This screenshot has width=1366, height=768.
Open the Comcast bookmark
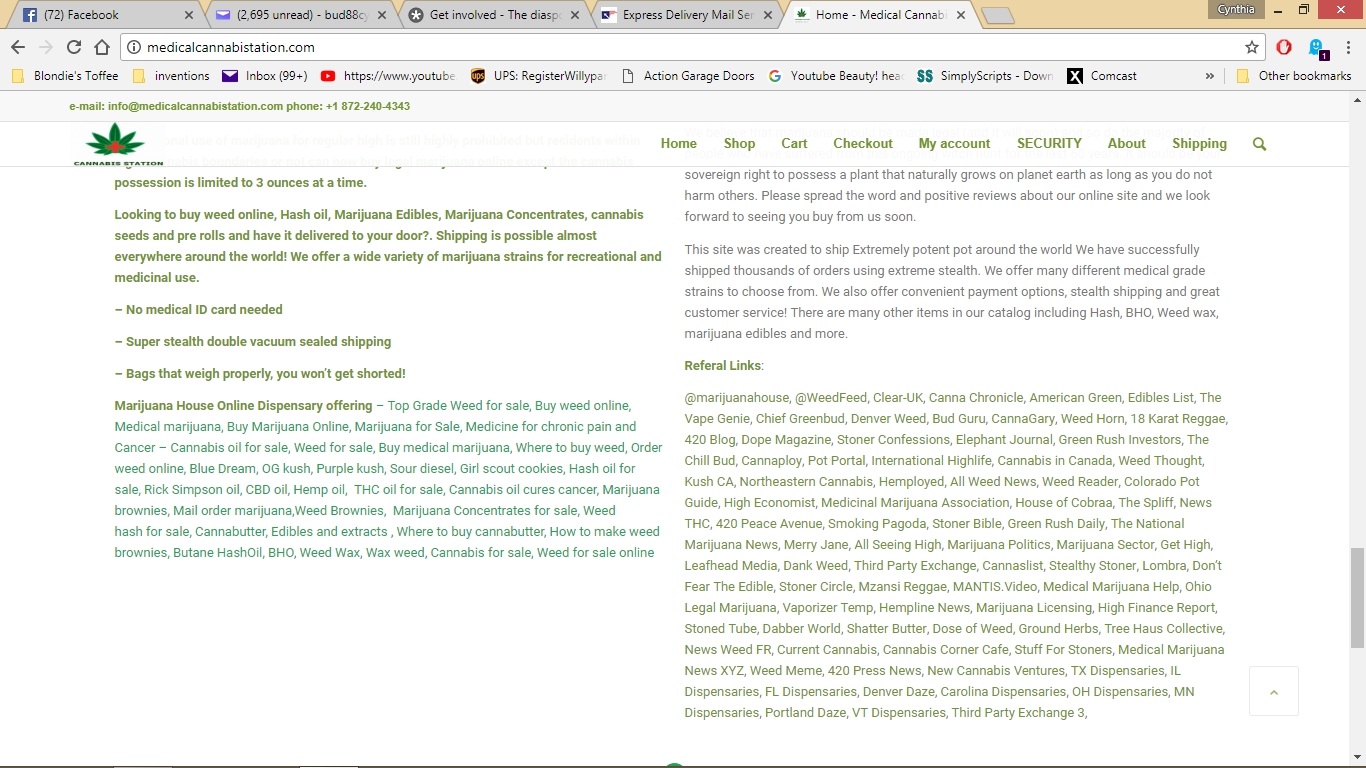pos(1101,76)
